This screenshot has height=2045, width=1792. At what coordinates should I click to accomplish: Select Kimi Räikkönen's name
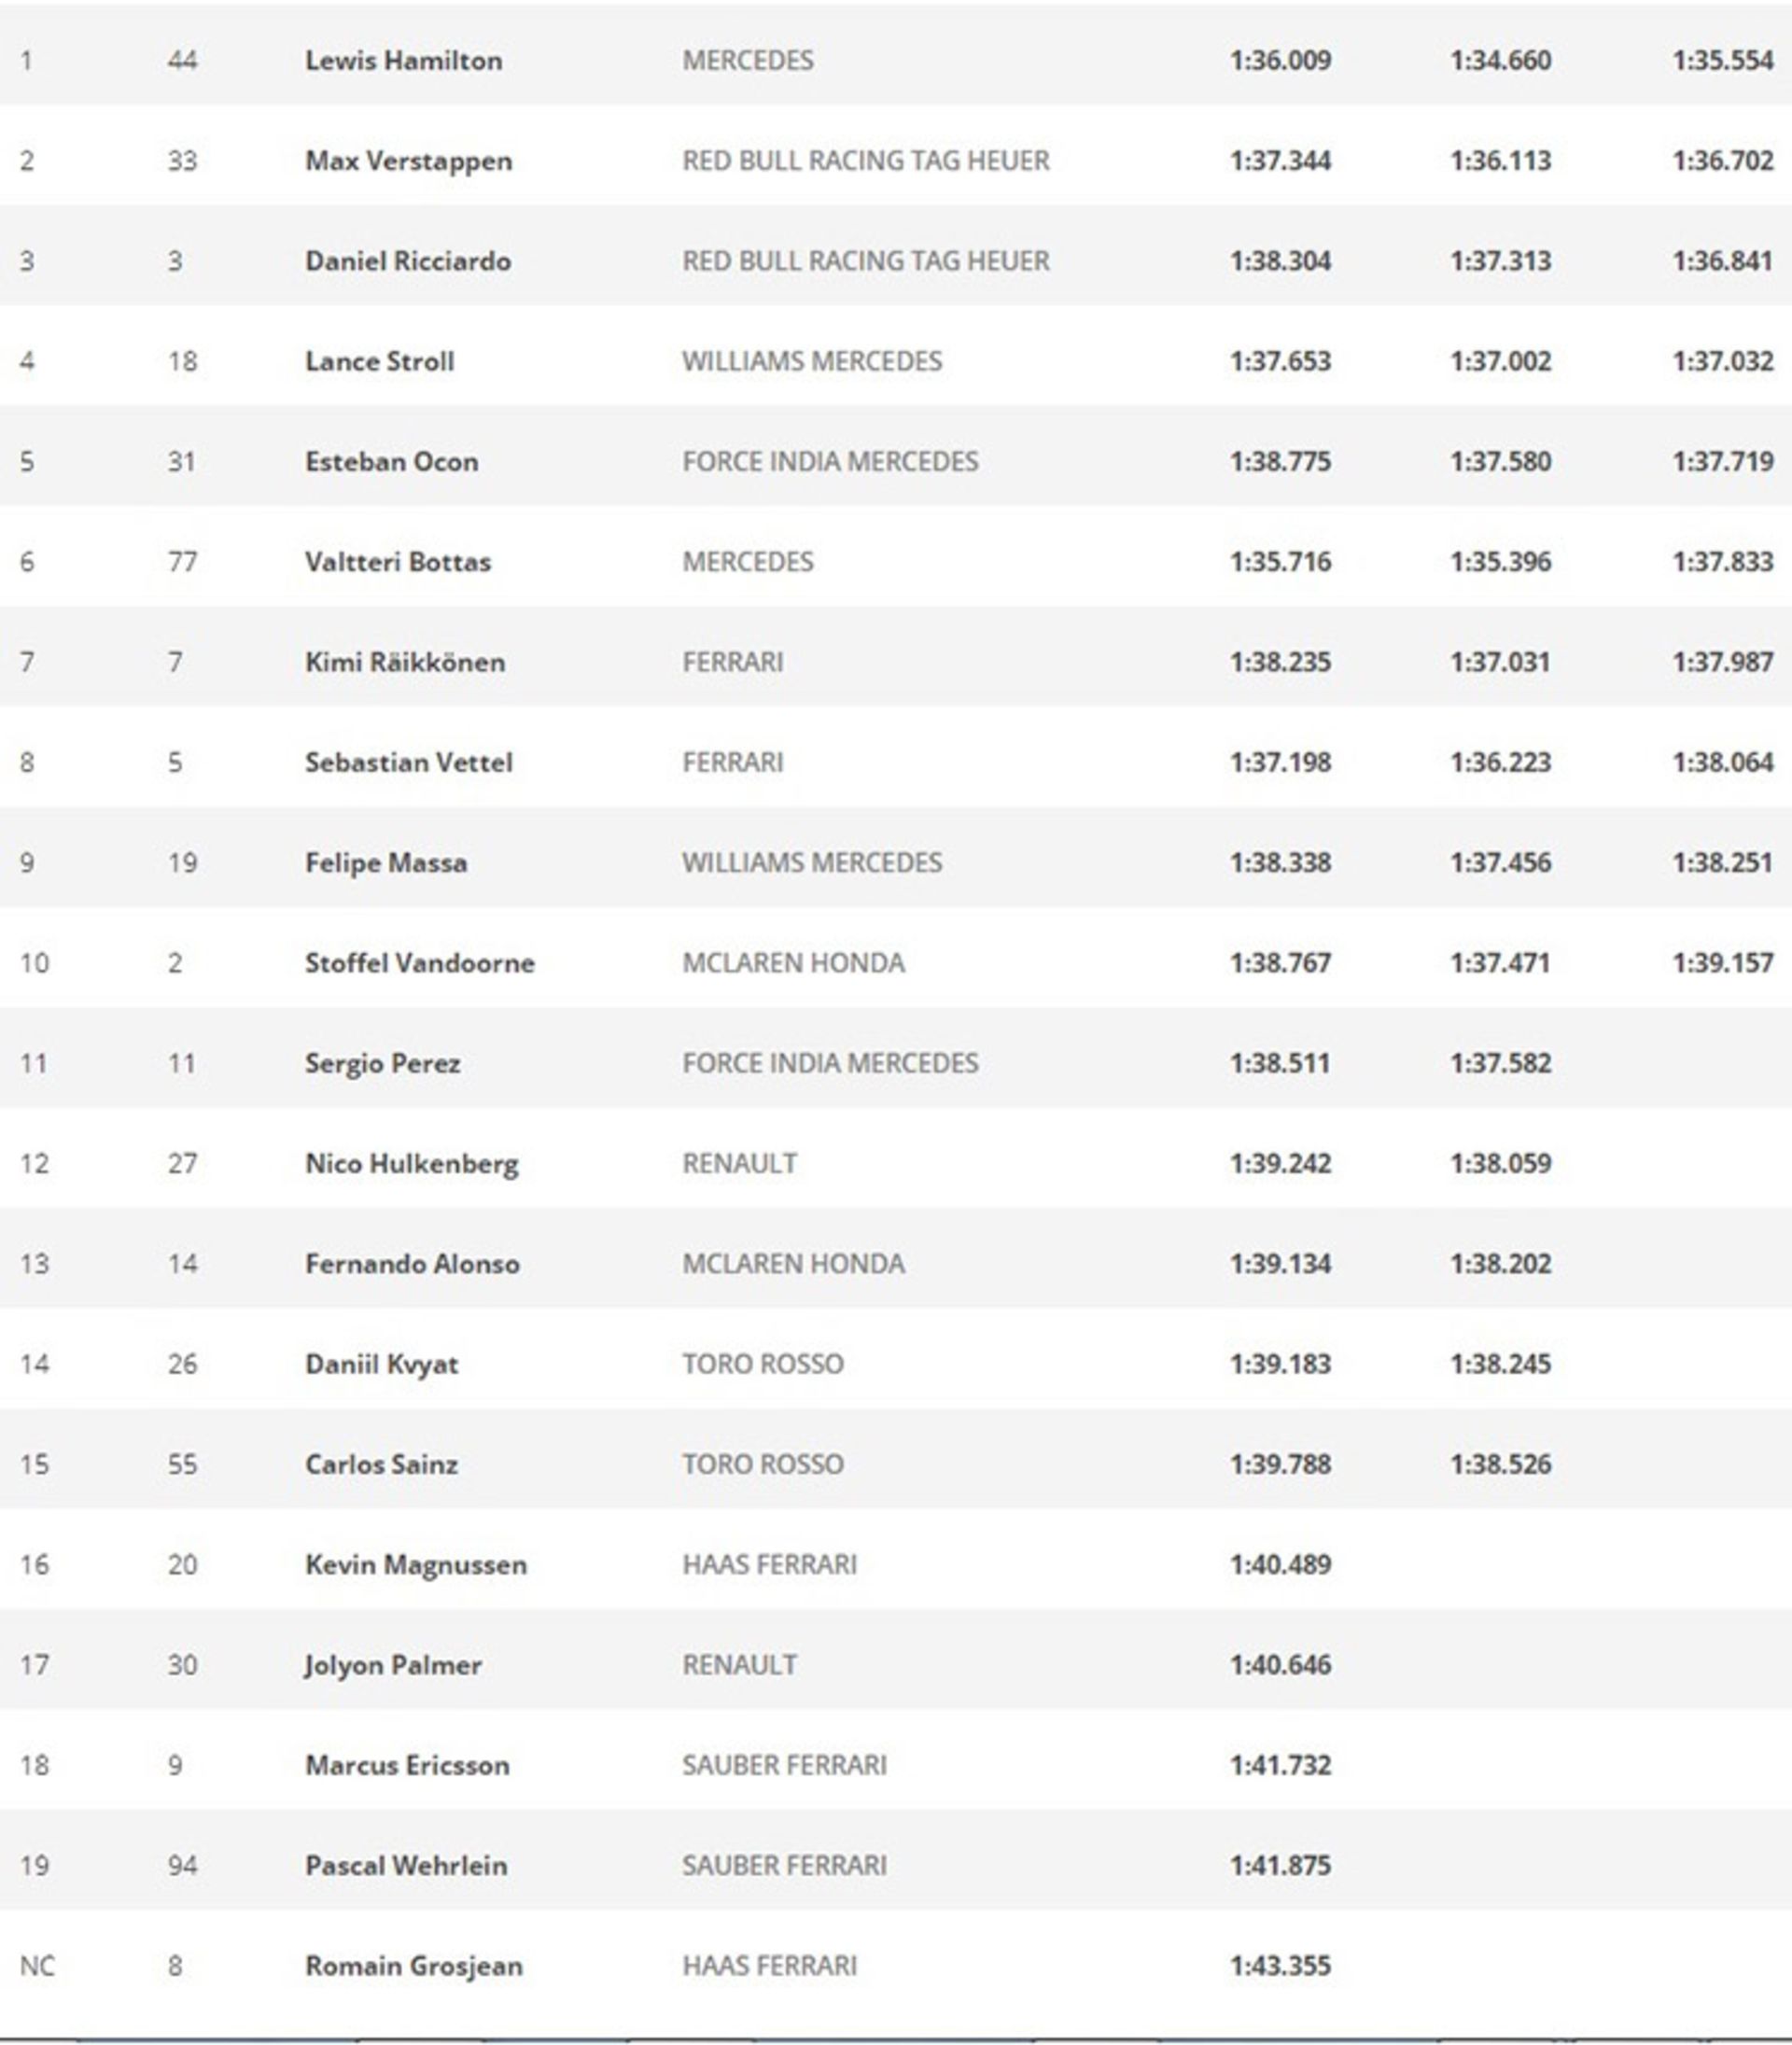(404, 662)
